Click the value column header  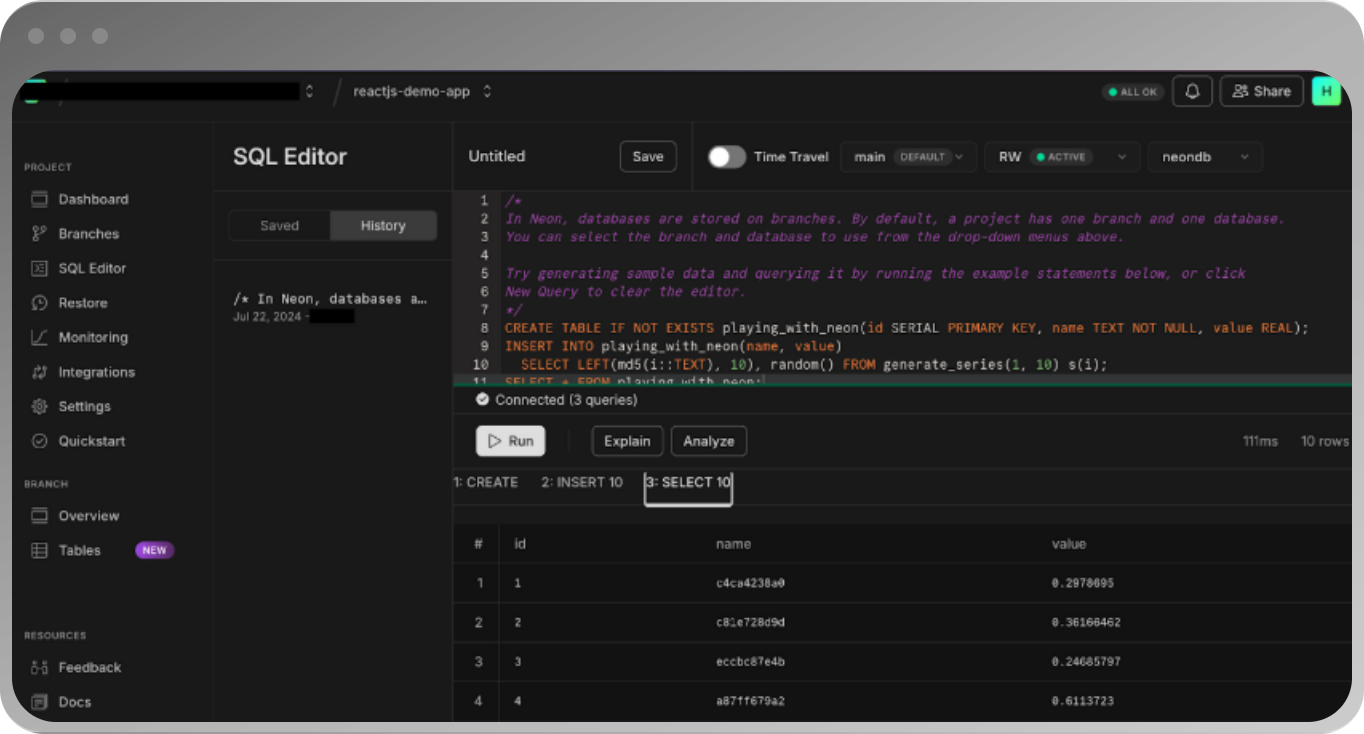[1069, 544]
